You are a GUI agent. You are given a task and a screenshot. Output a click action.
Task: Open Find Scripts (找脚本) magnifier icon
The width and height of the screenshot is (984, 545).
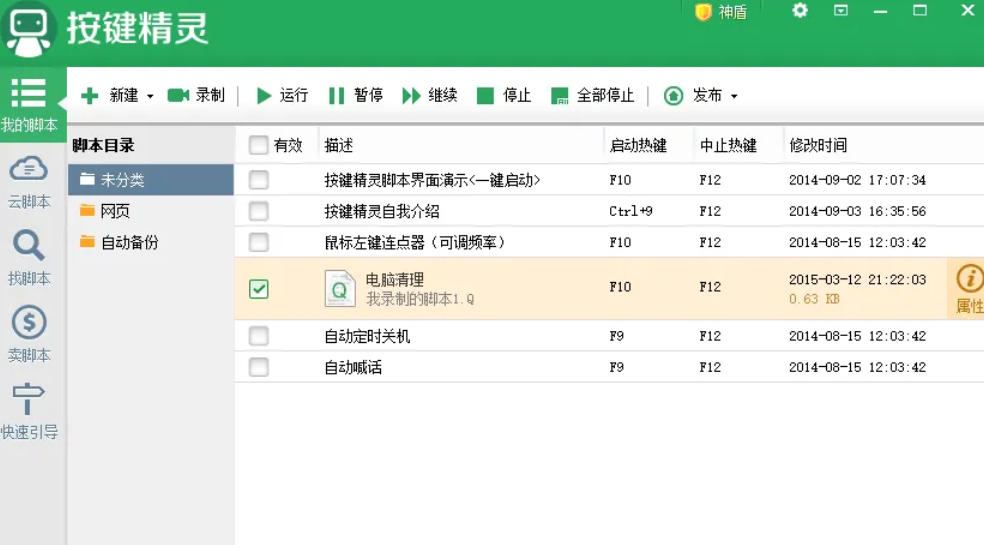(28, 245)
